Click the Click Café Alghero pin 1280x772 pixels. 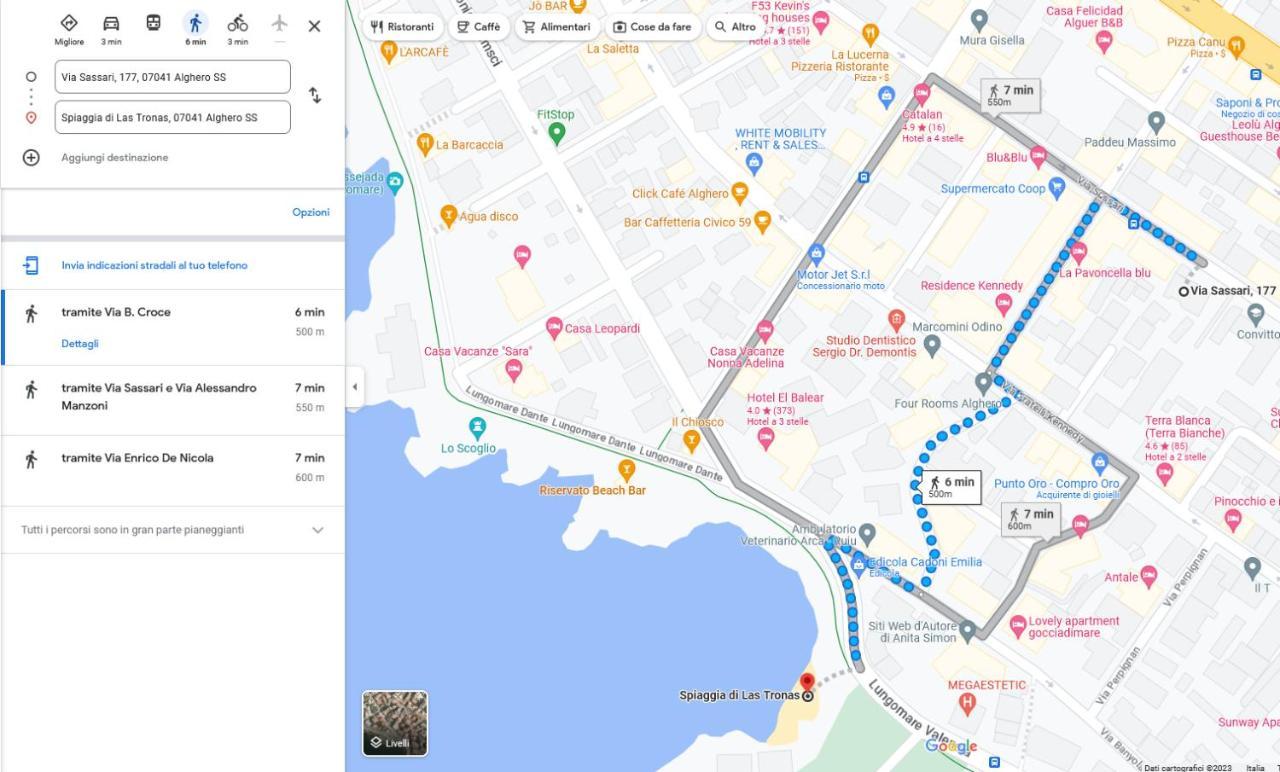[x=740, y=192]
